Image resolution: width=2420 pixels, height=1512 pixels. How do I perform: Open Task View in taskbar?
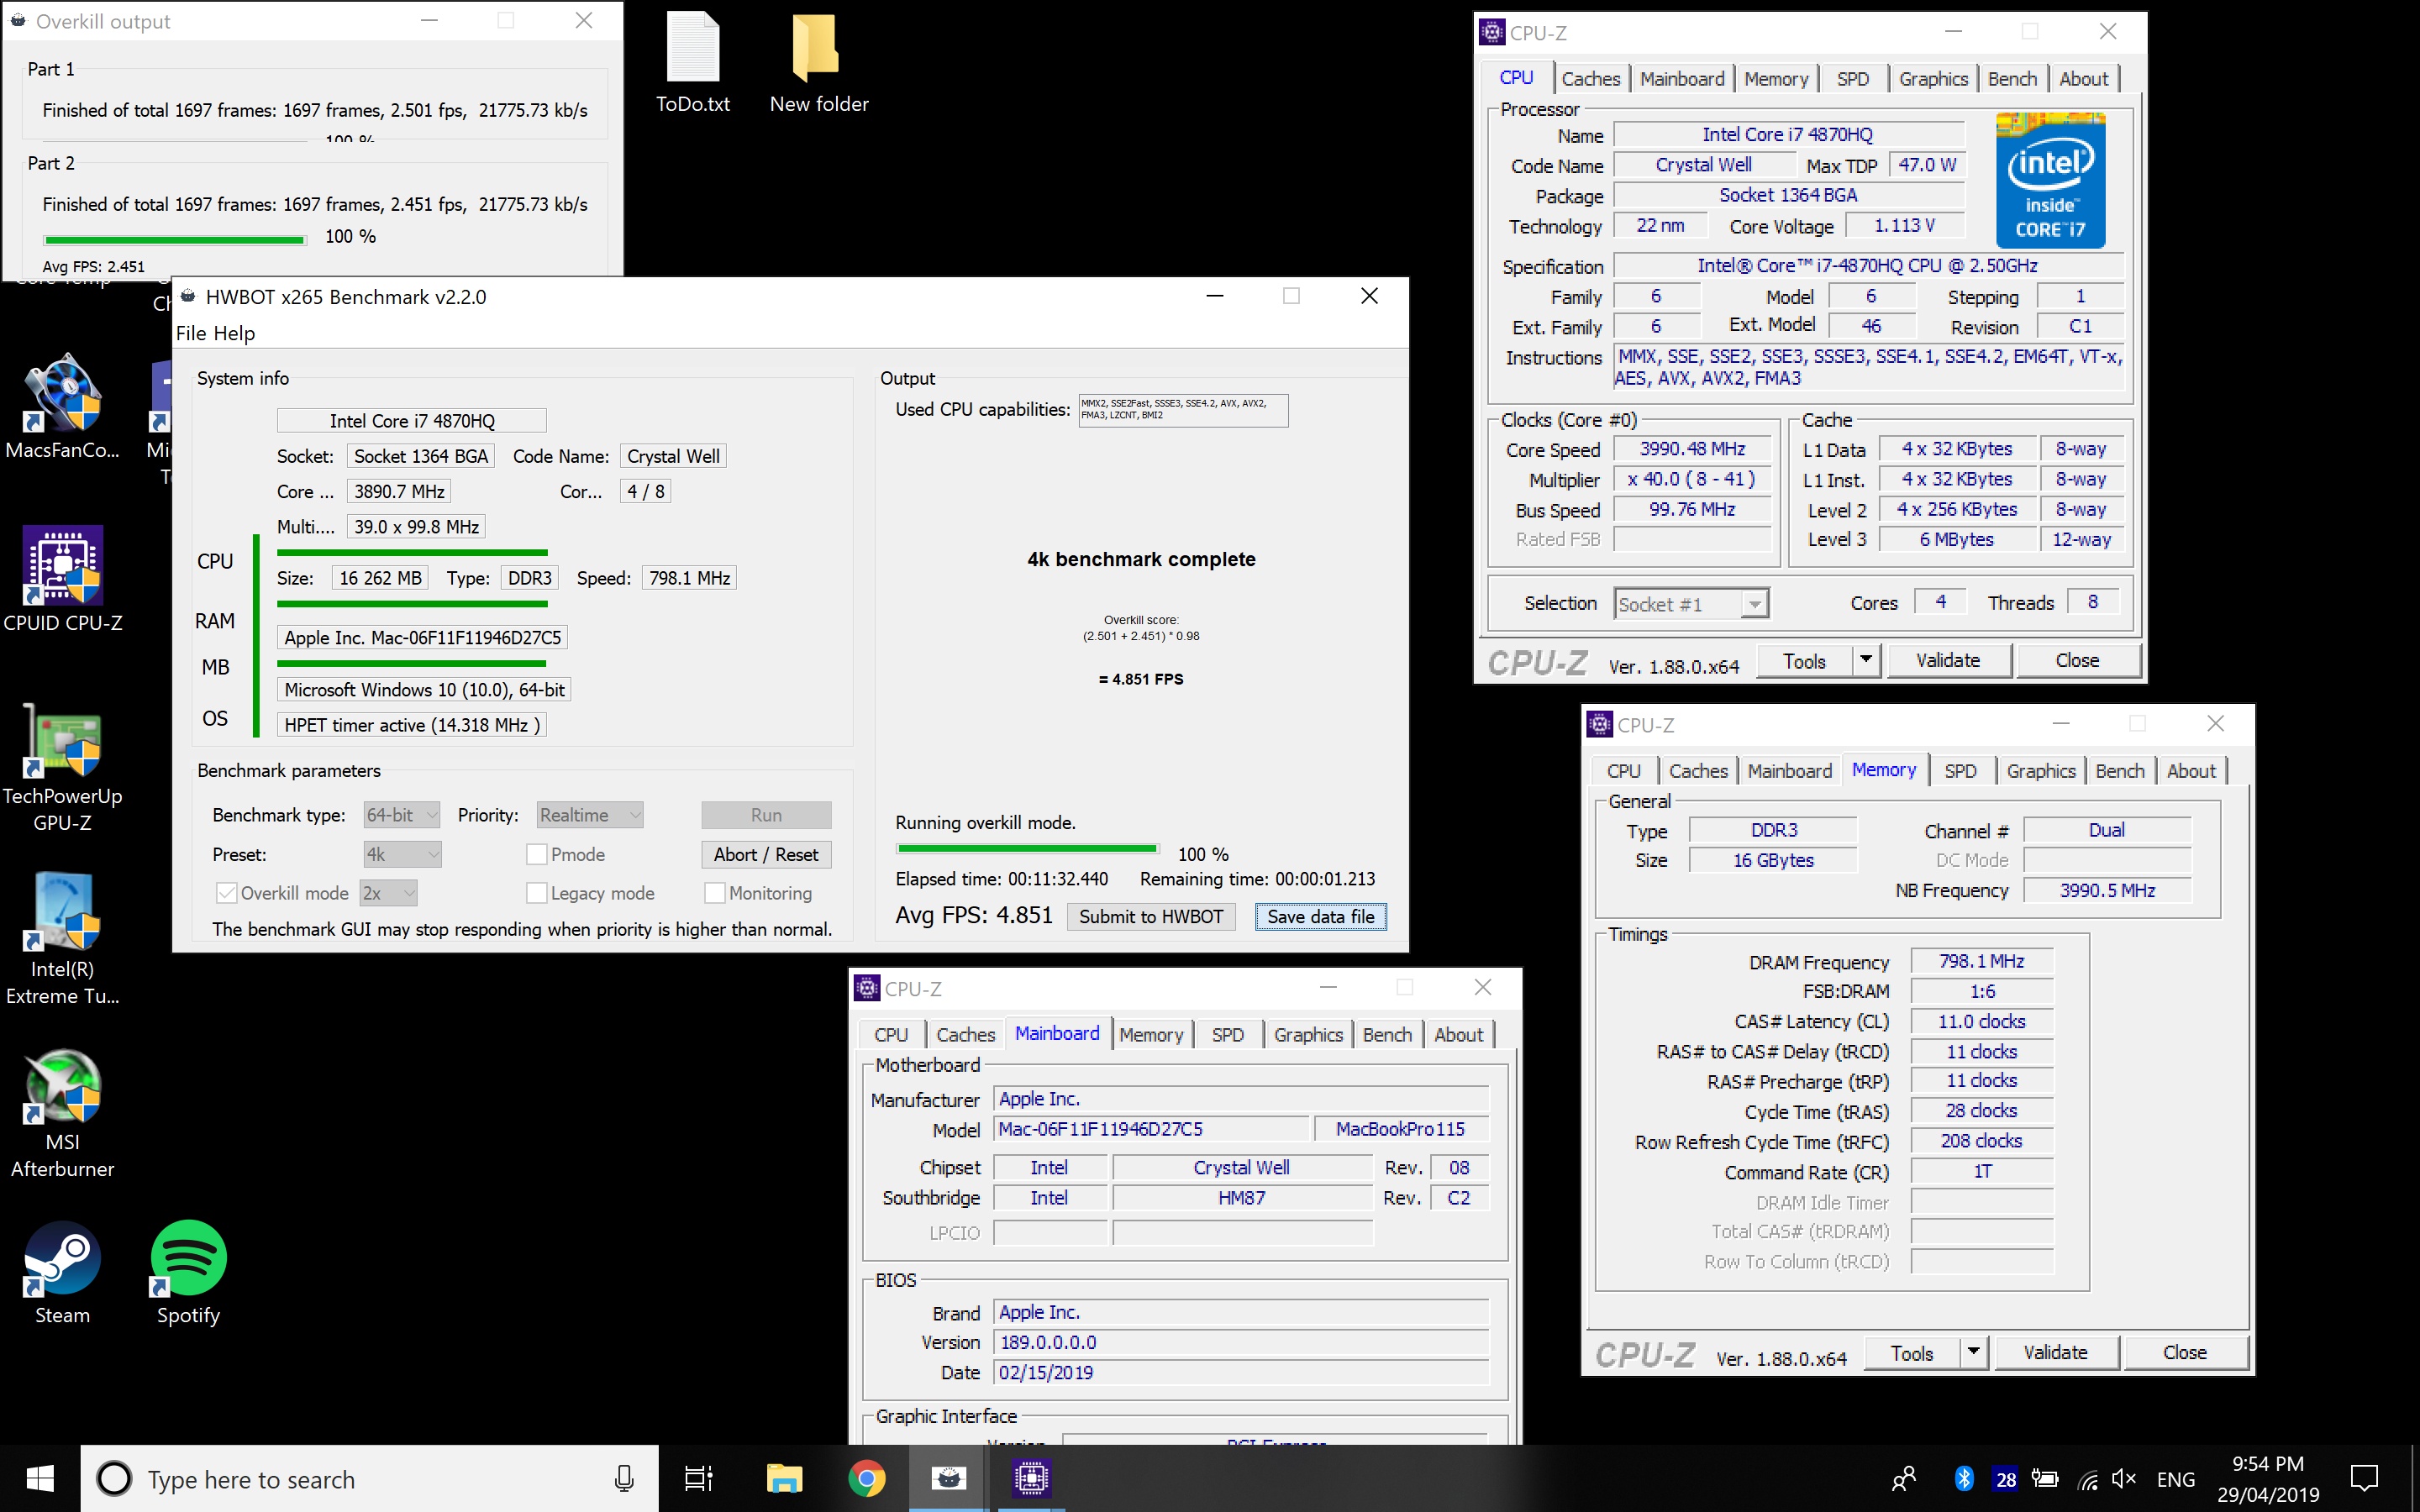coord(698,1478)
